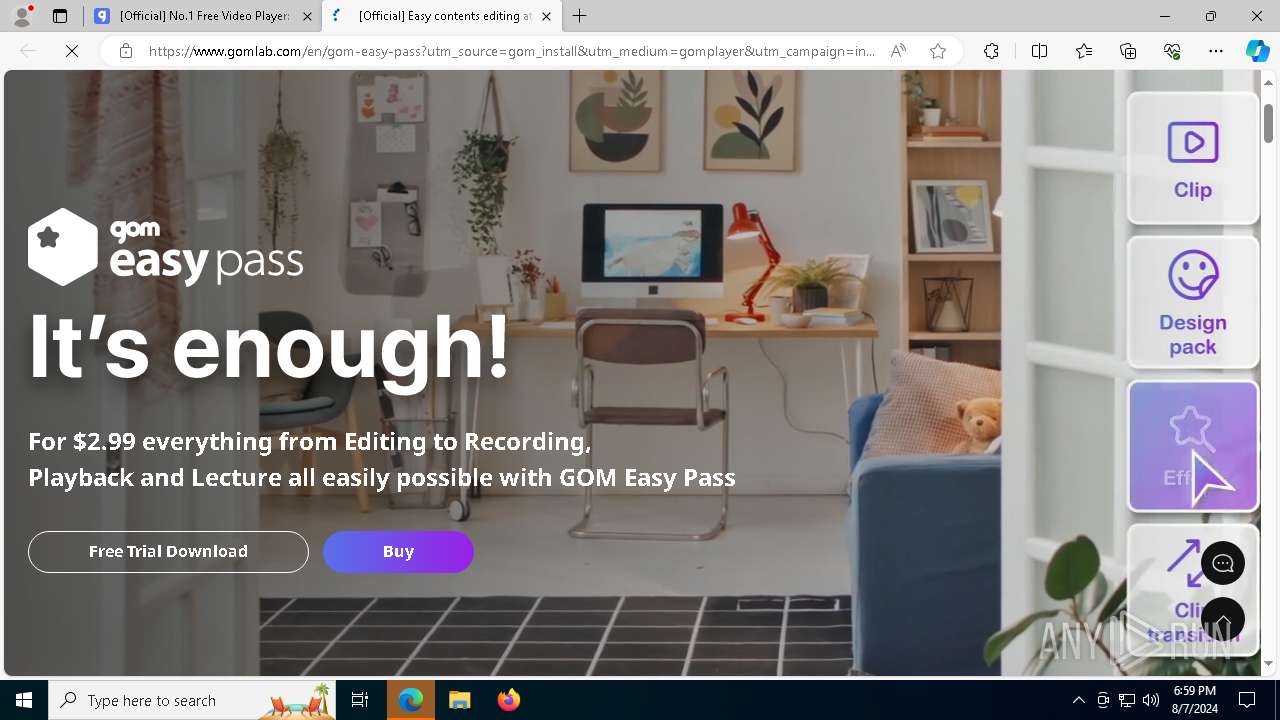
Task: Open Browser essentials
Action: click(x=1172, y=51)
